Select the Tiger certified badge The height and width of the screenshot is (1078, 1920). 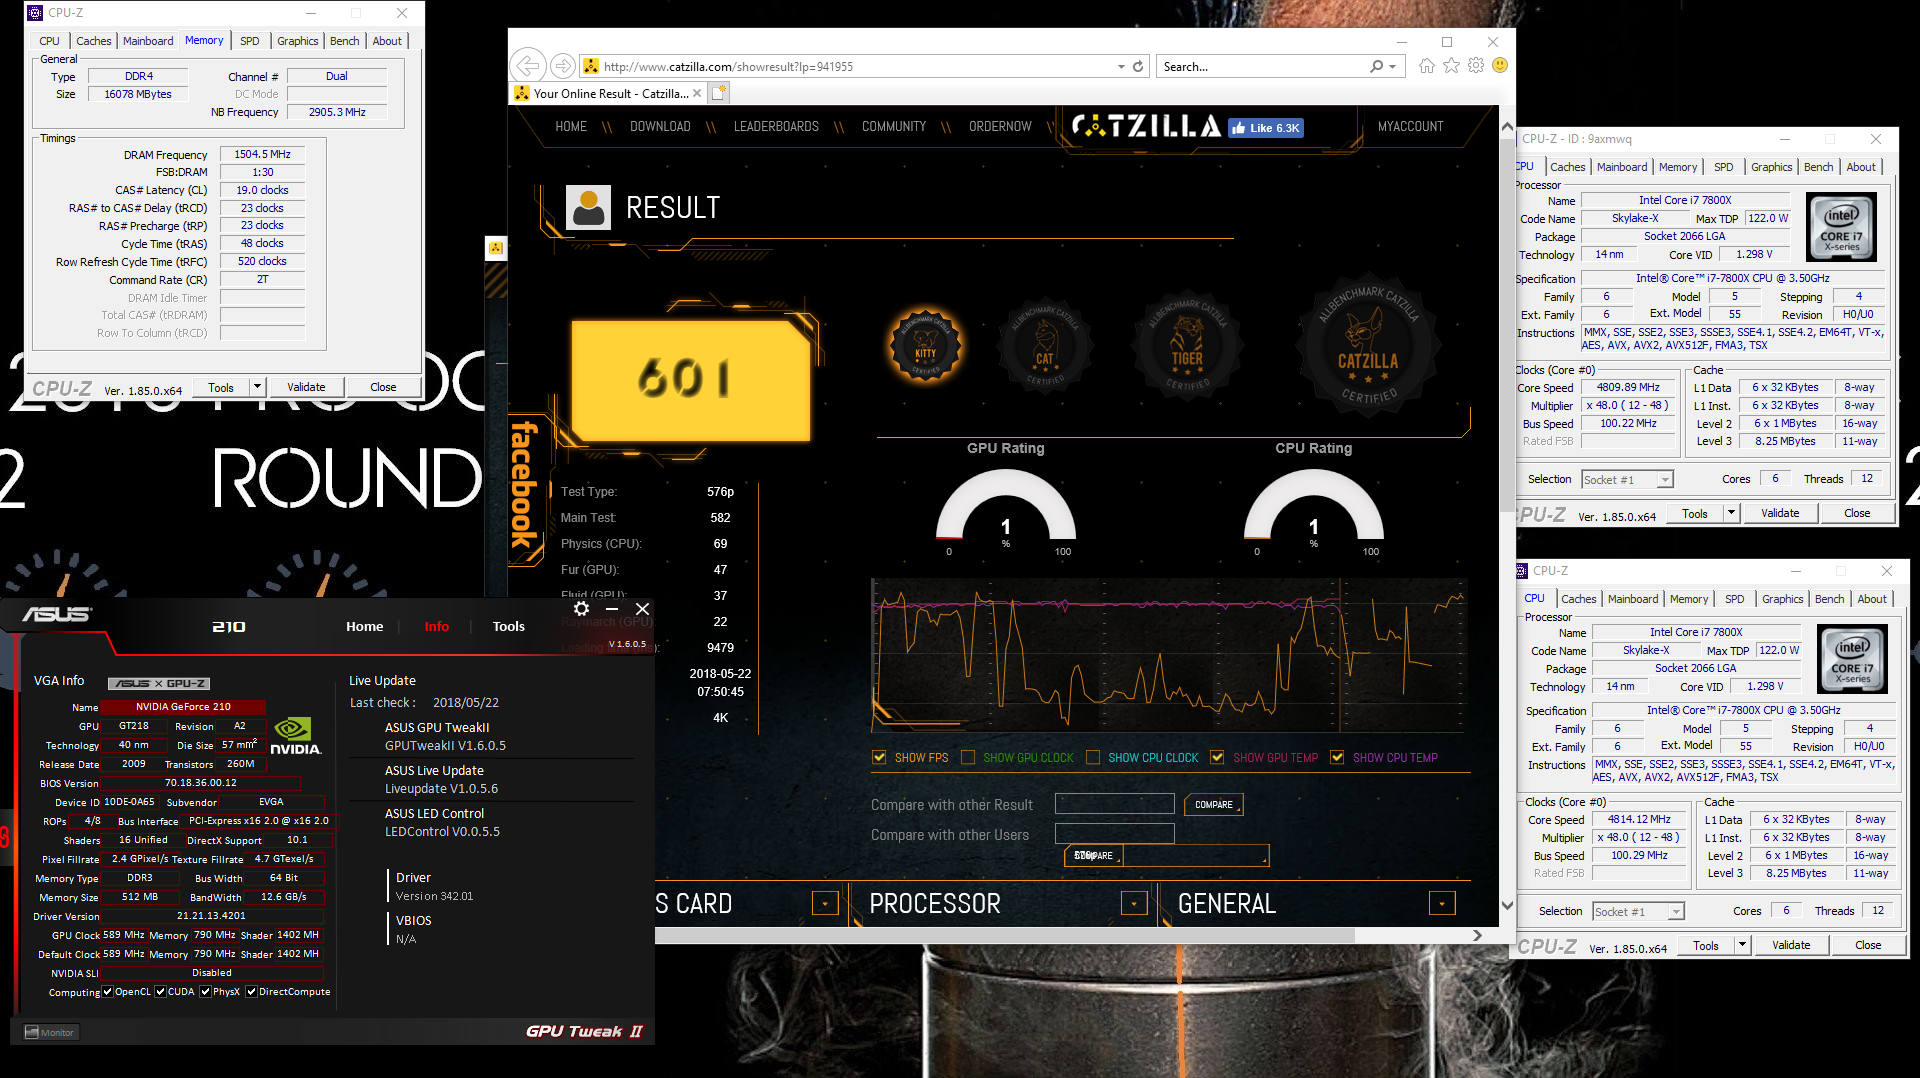1187,347
